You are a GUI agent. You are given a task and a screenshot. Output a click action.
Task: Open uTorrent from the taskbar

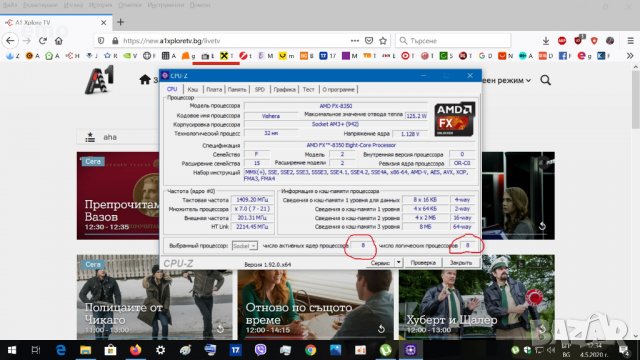(386, 350)
